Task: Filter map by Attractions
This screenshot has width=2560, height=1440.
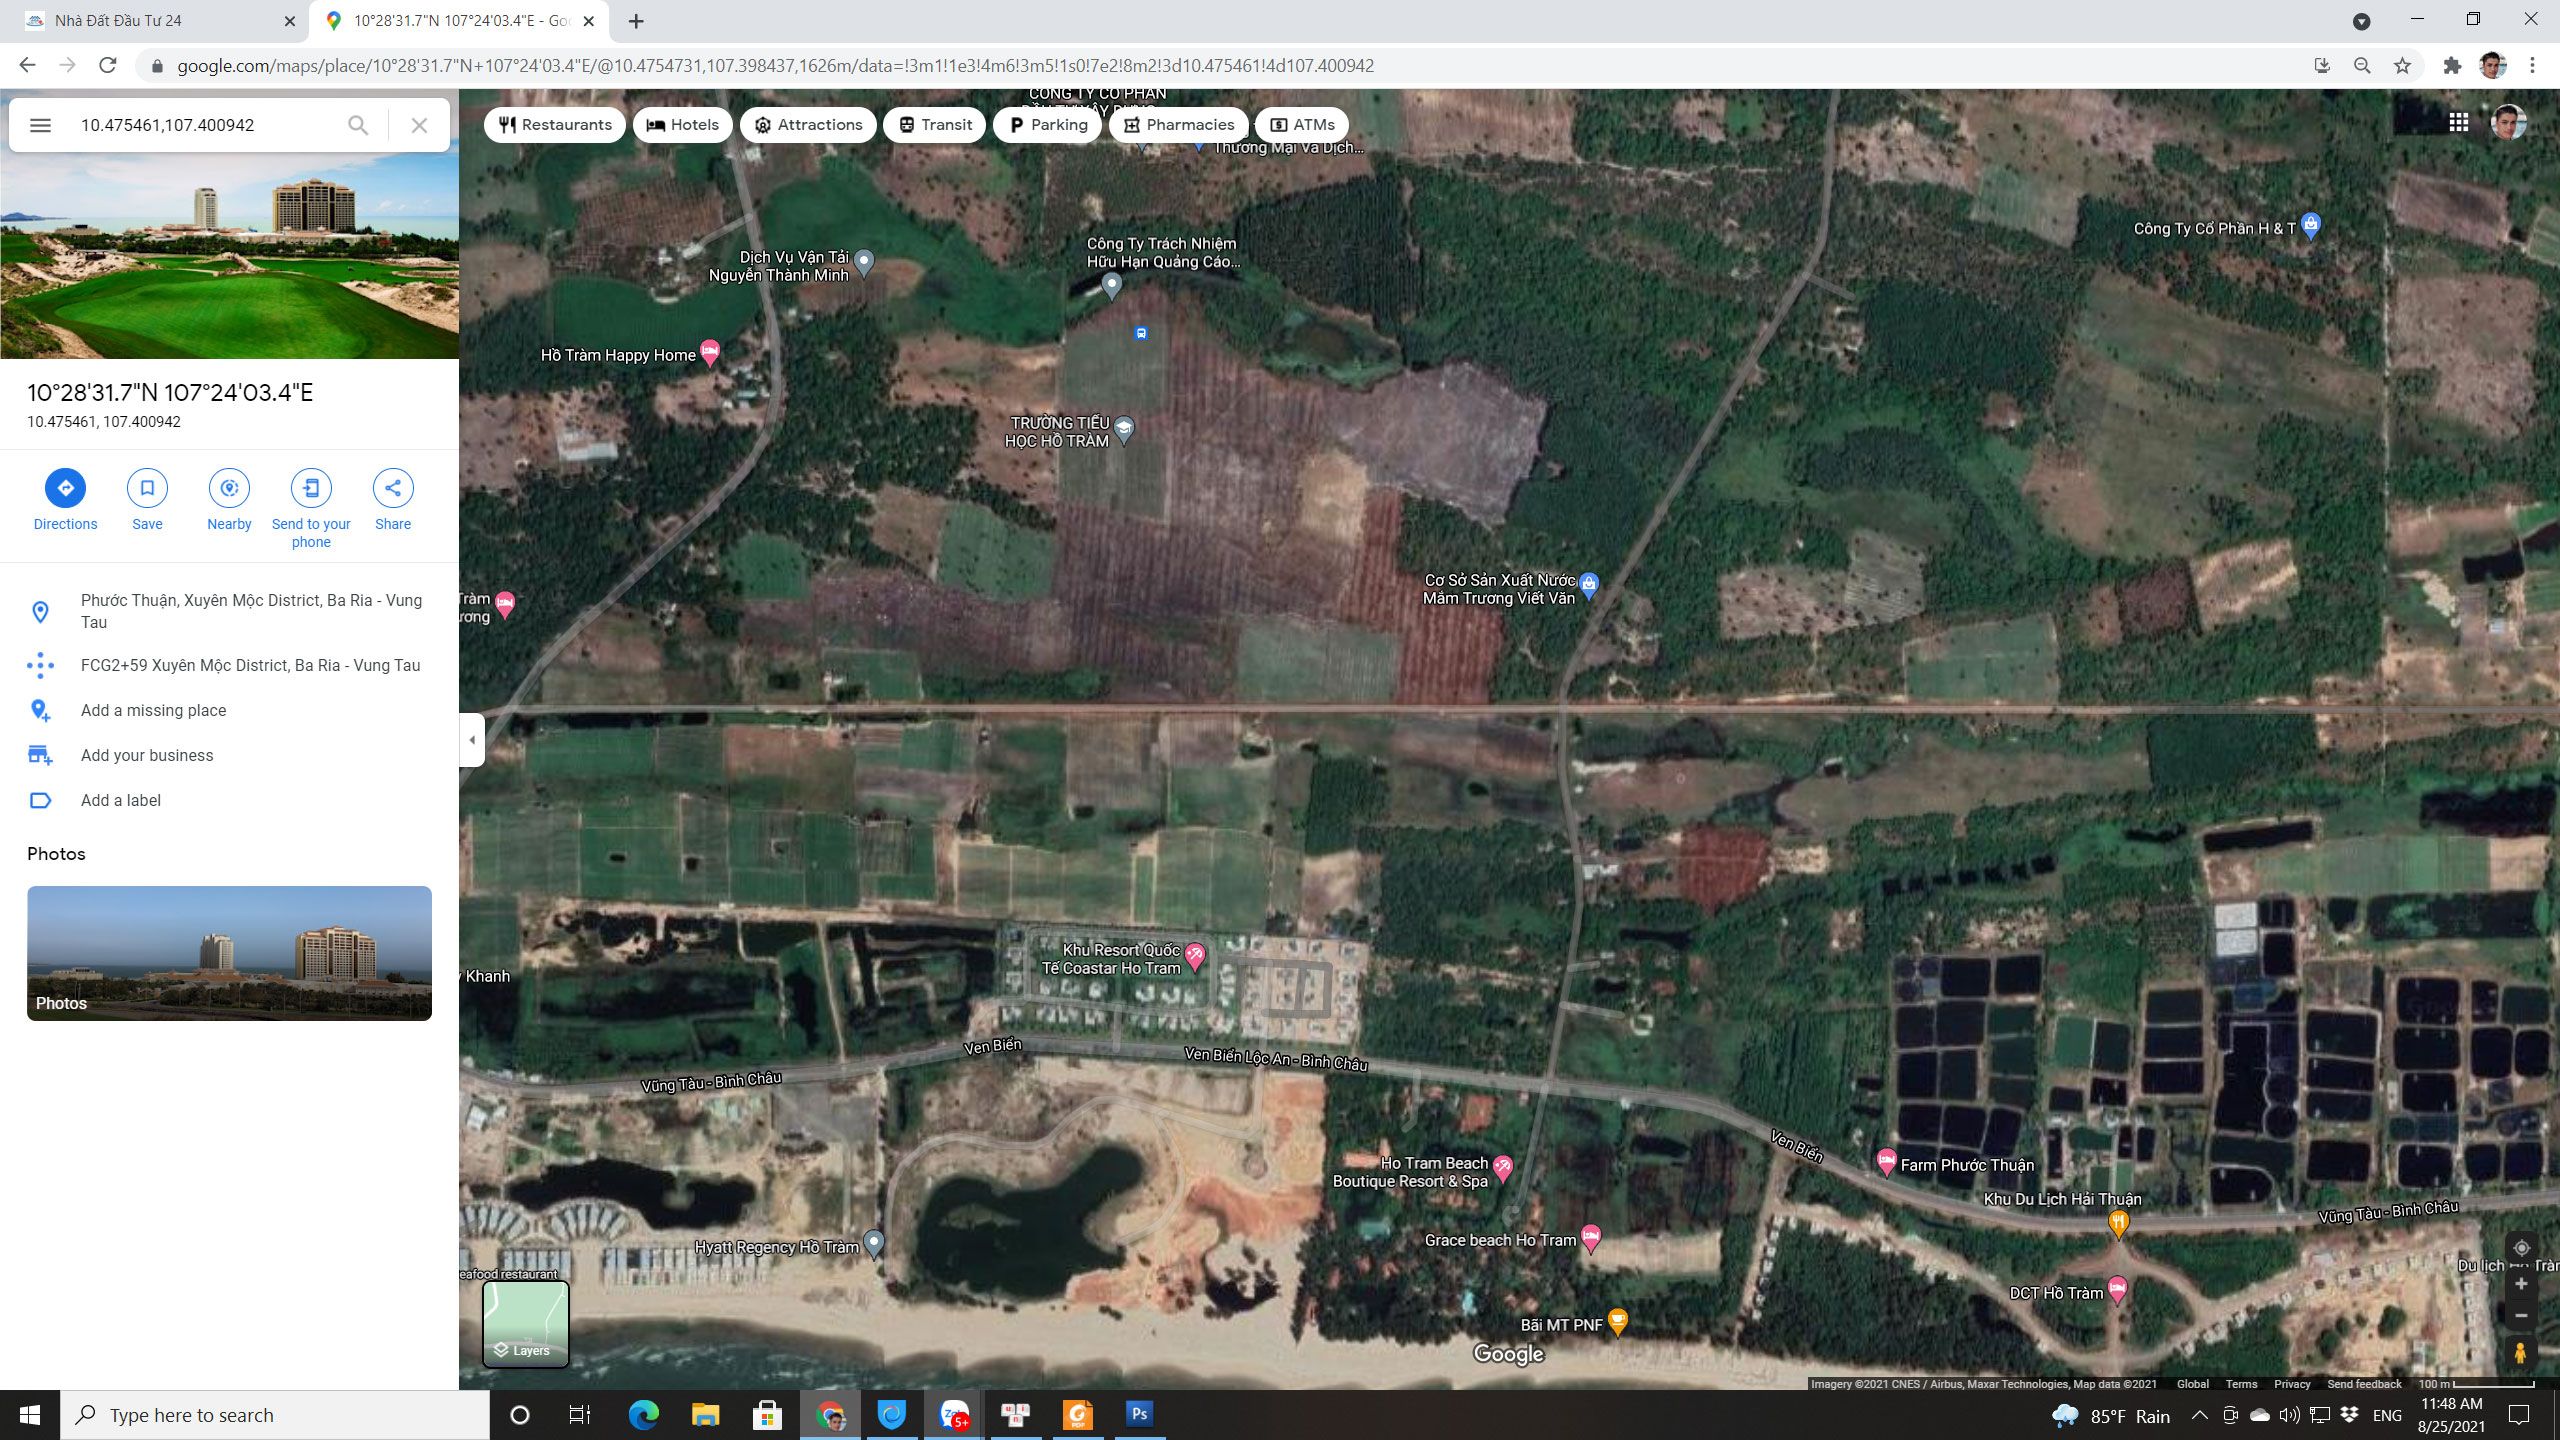Action: (x=808, y=125)
